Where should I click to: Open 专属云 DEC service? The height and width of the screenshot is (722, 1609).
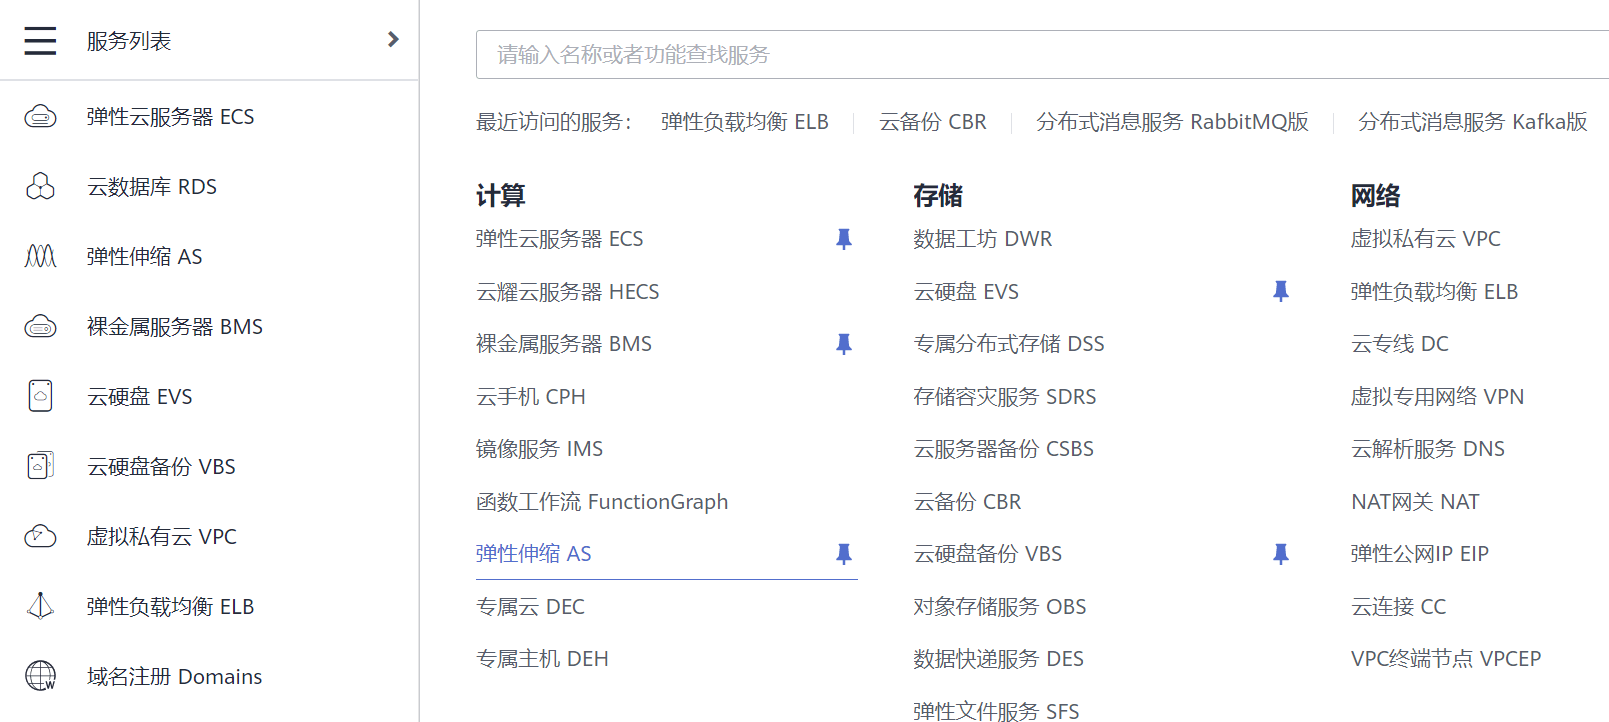[x=531, y=607]
